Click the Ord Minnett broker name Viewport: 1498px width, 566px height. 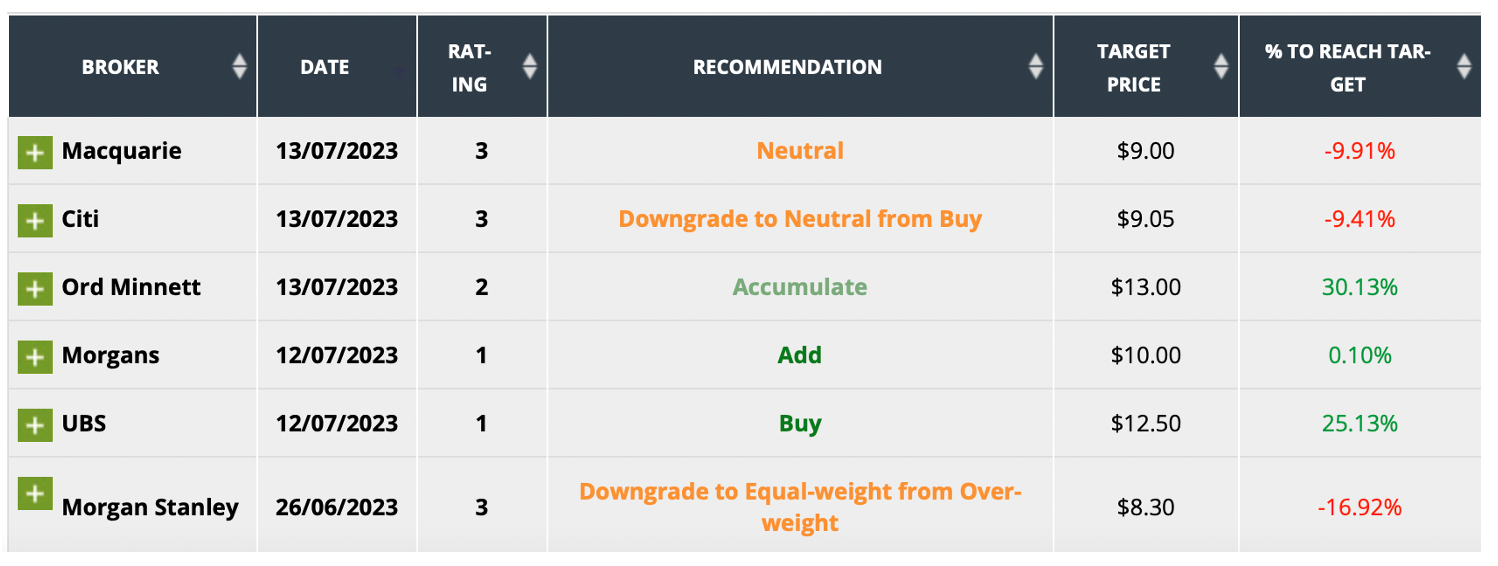pos(131,287)
